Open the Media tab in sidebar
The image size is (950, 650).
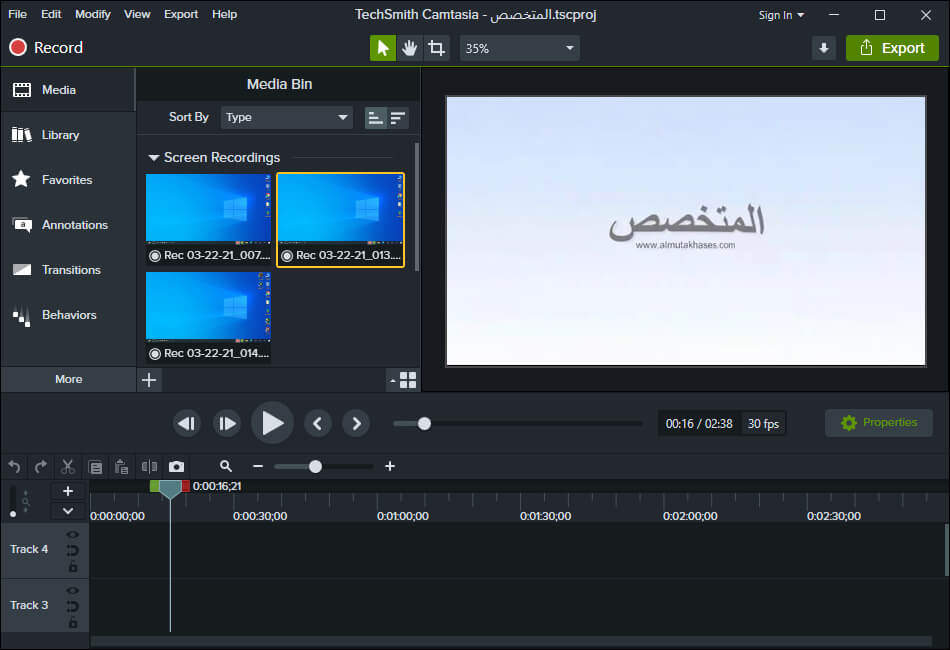click(x=68, y=90)
